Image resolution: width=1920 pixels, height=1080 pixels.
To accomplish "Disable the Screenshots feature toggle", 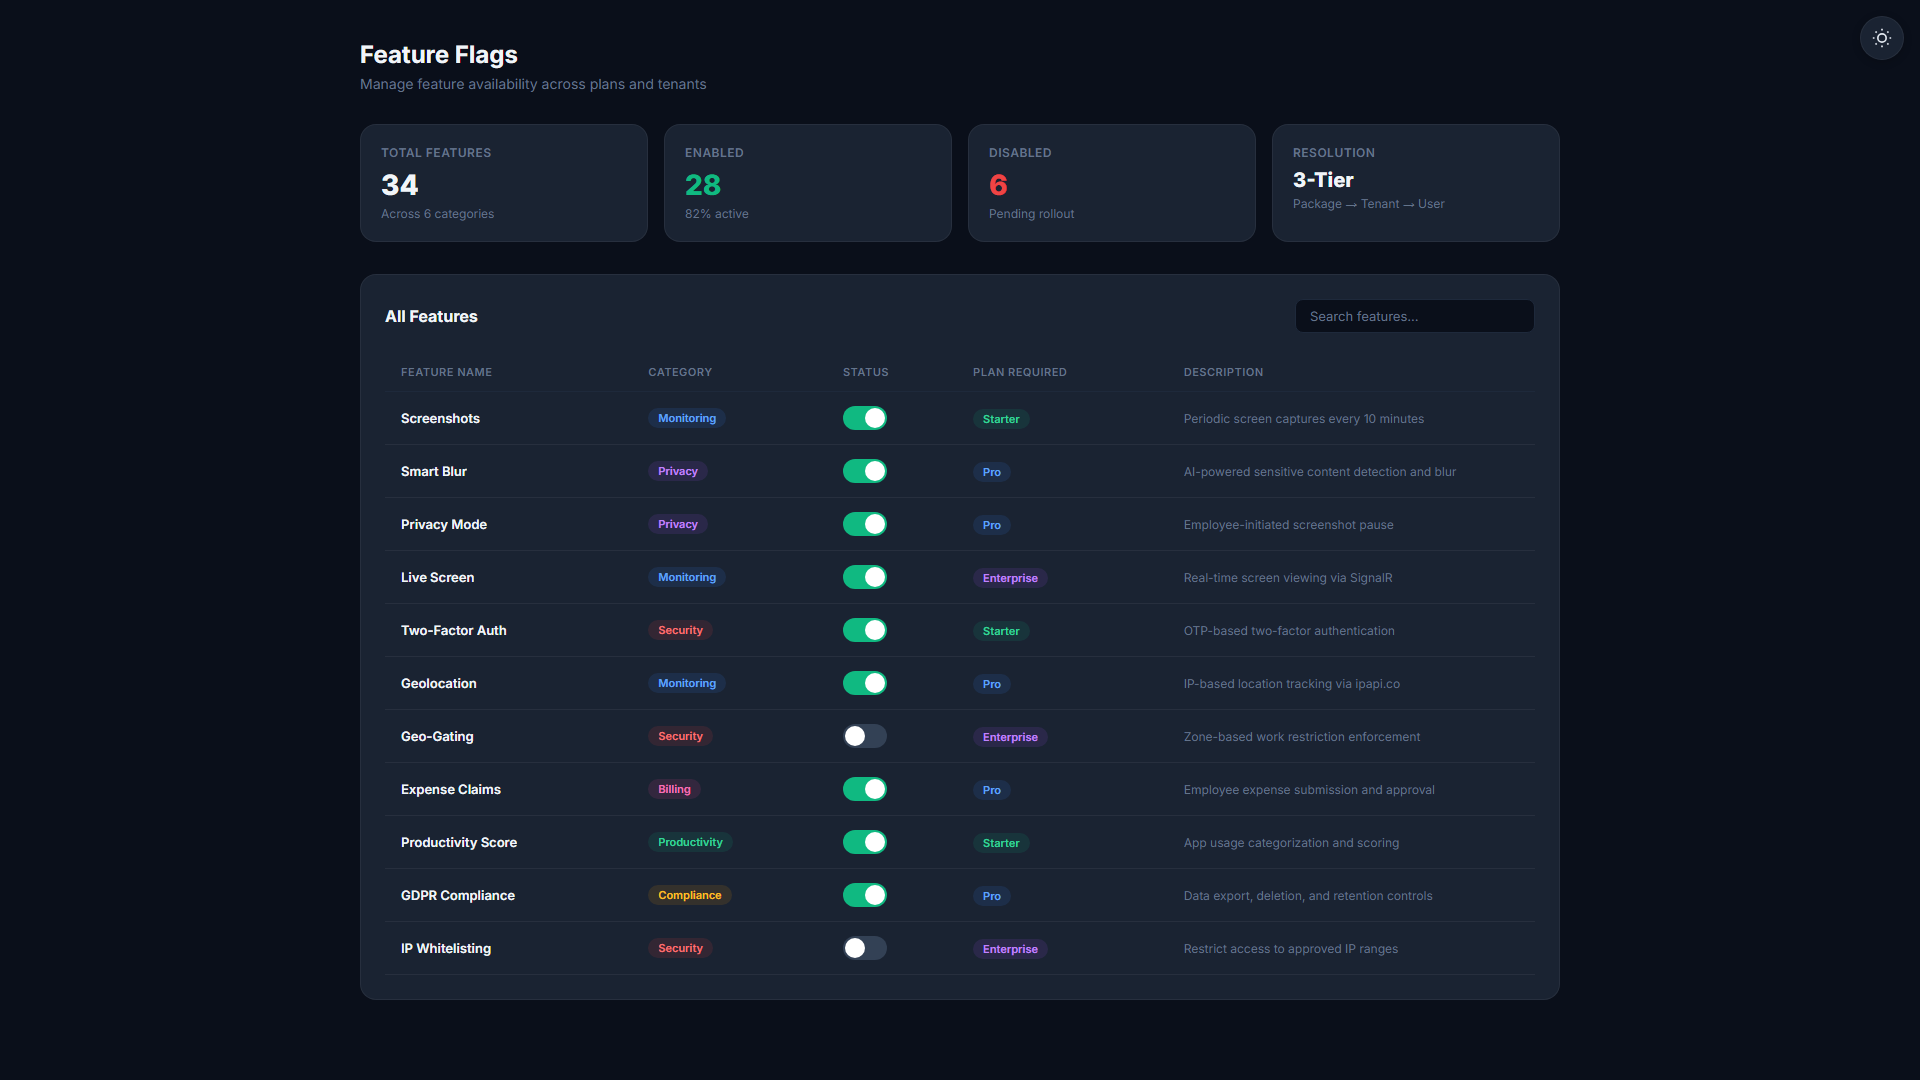I will point(865,418).
